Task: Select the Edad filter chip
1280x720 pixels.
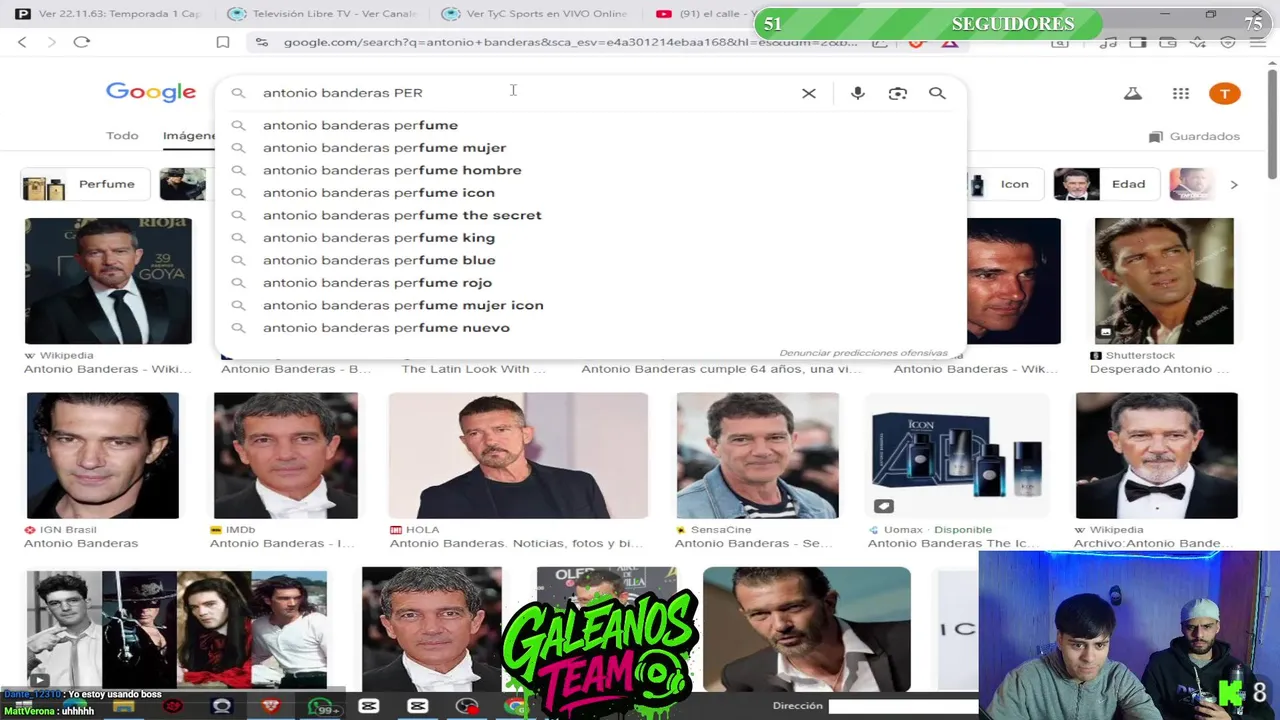Action: [1107, 184]
